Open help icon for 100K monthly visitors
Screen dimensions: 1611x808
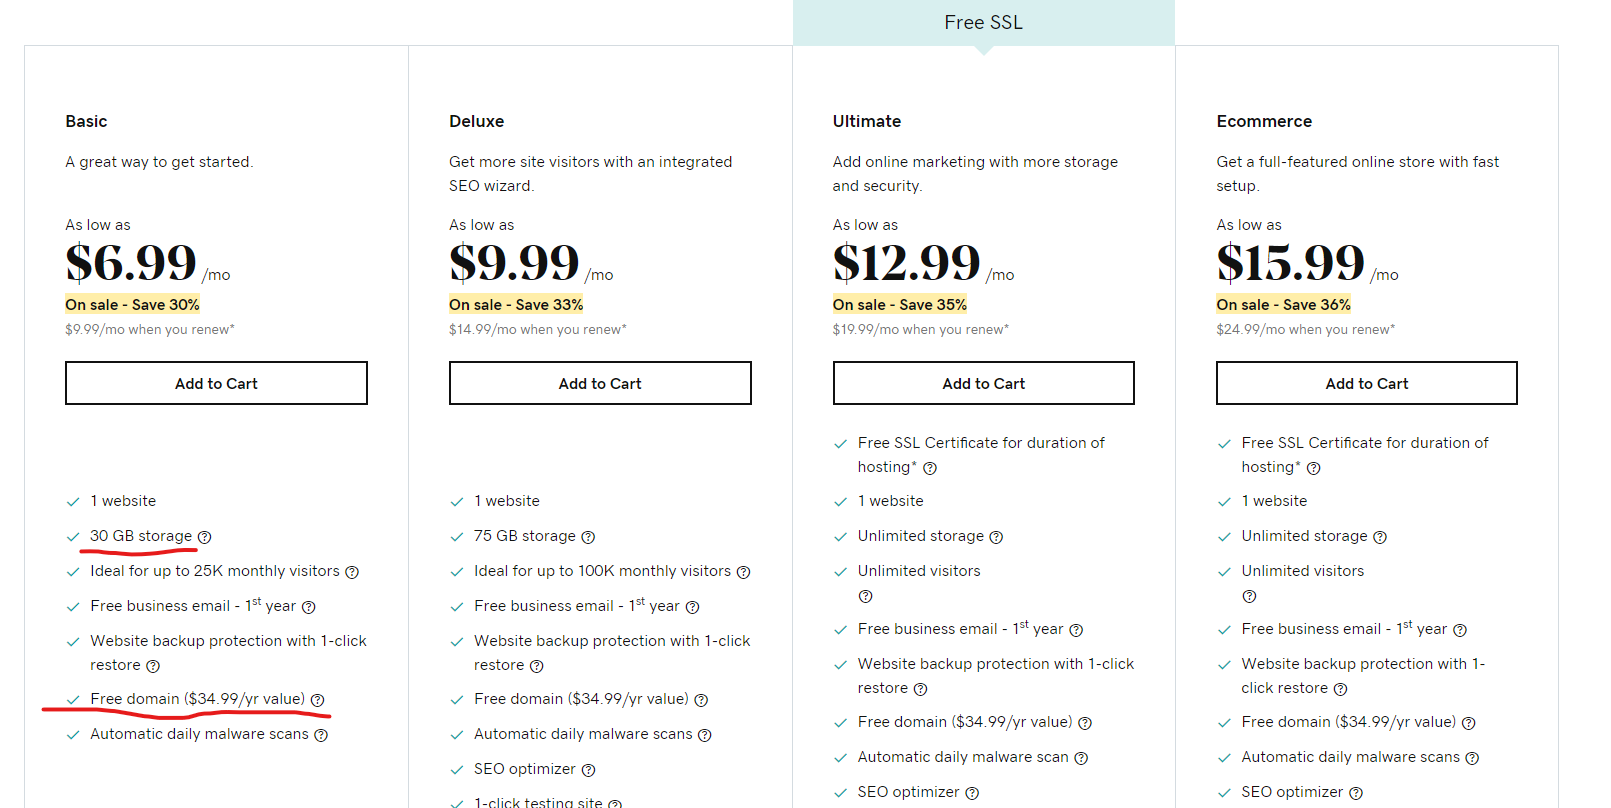pos(743,572)
